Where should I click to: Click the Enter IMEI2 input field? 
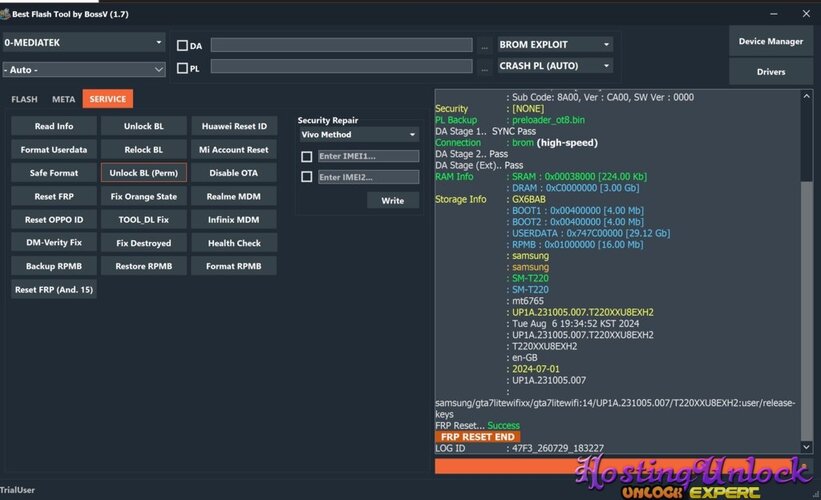369,177
